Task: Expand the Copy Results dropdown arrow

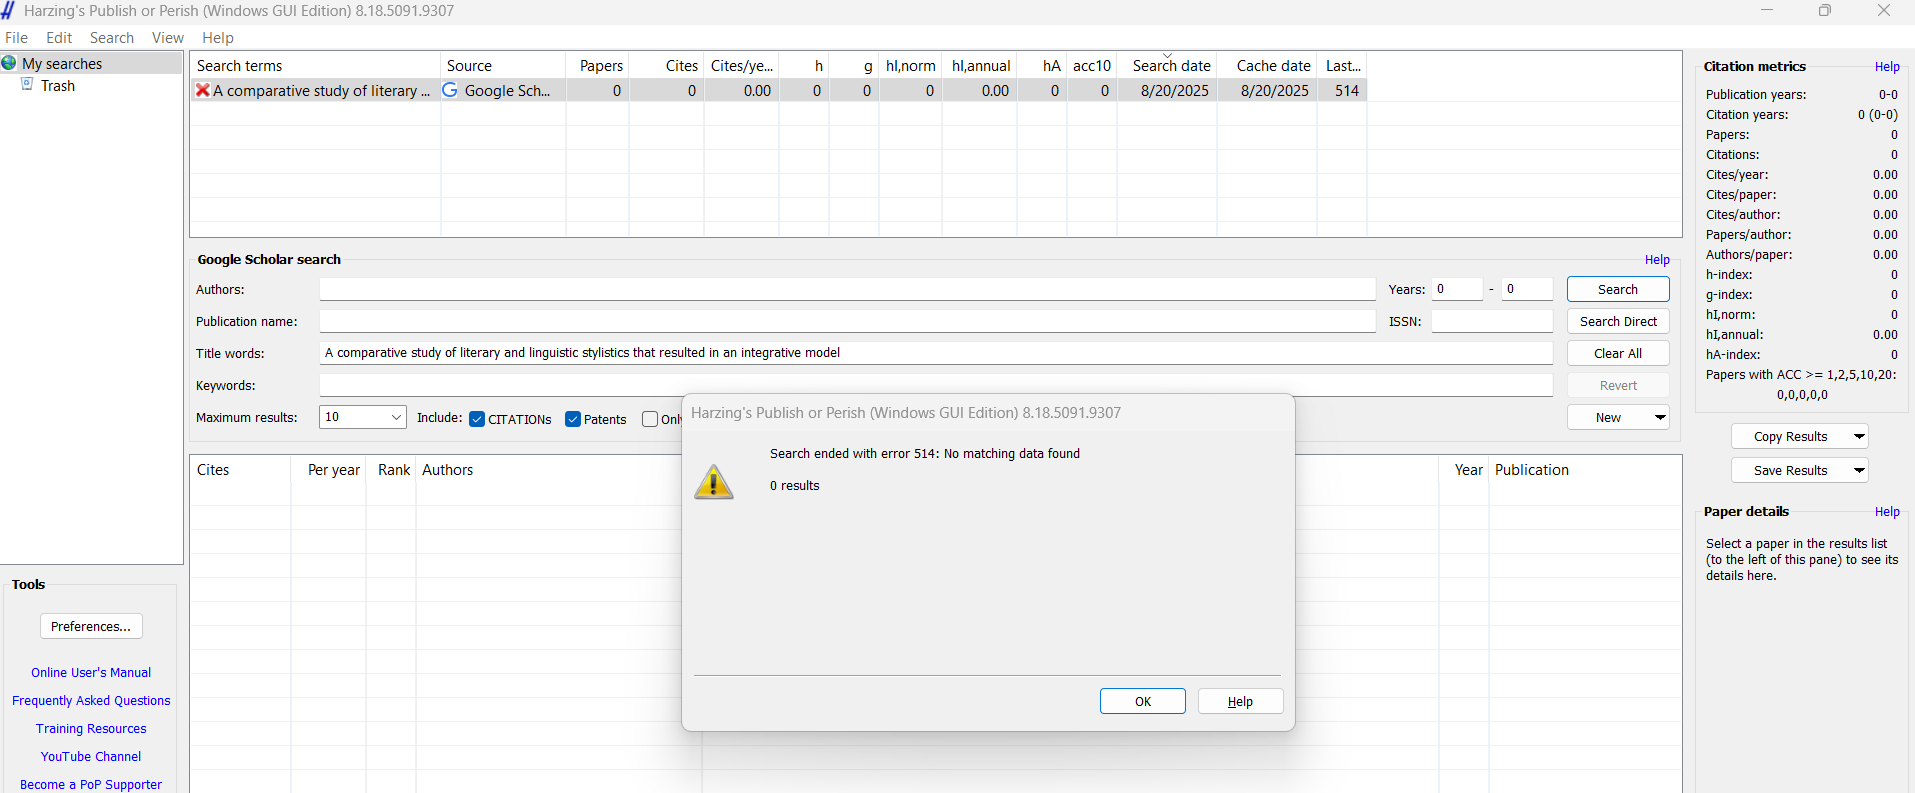Action: tap(1859, 436)
